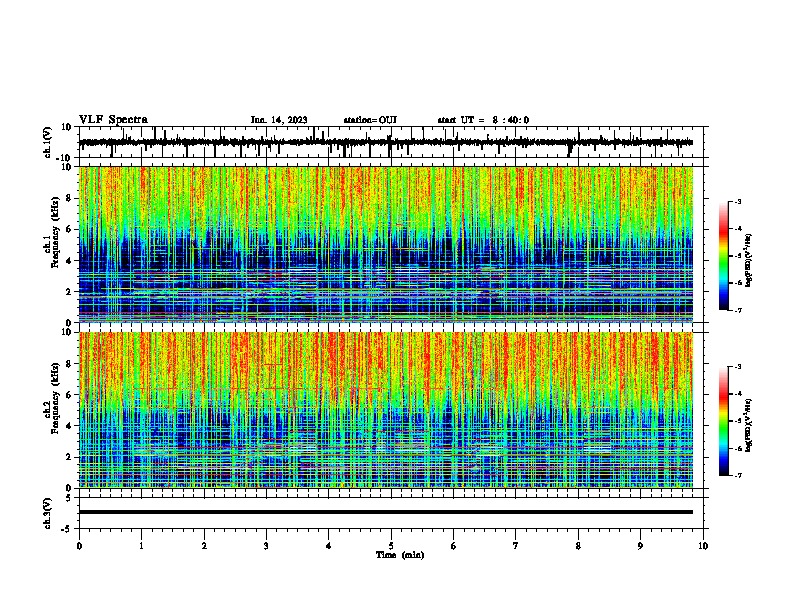Image resolution: width=792 pixels, height=612 pixels.
Task: Click the "-3" label on ch.1 color scale
Action: point(738,201)
